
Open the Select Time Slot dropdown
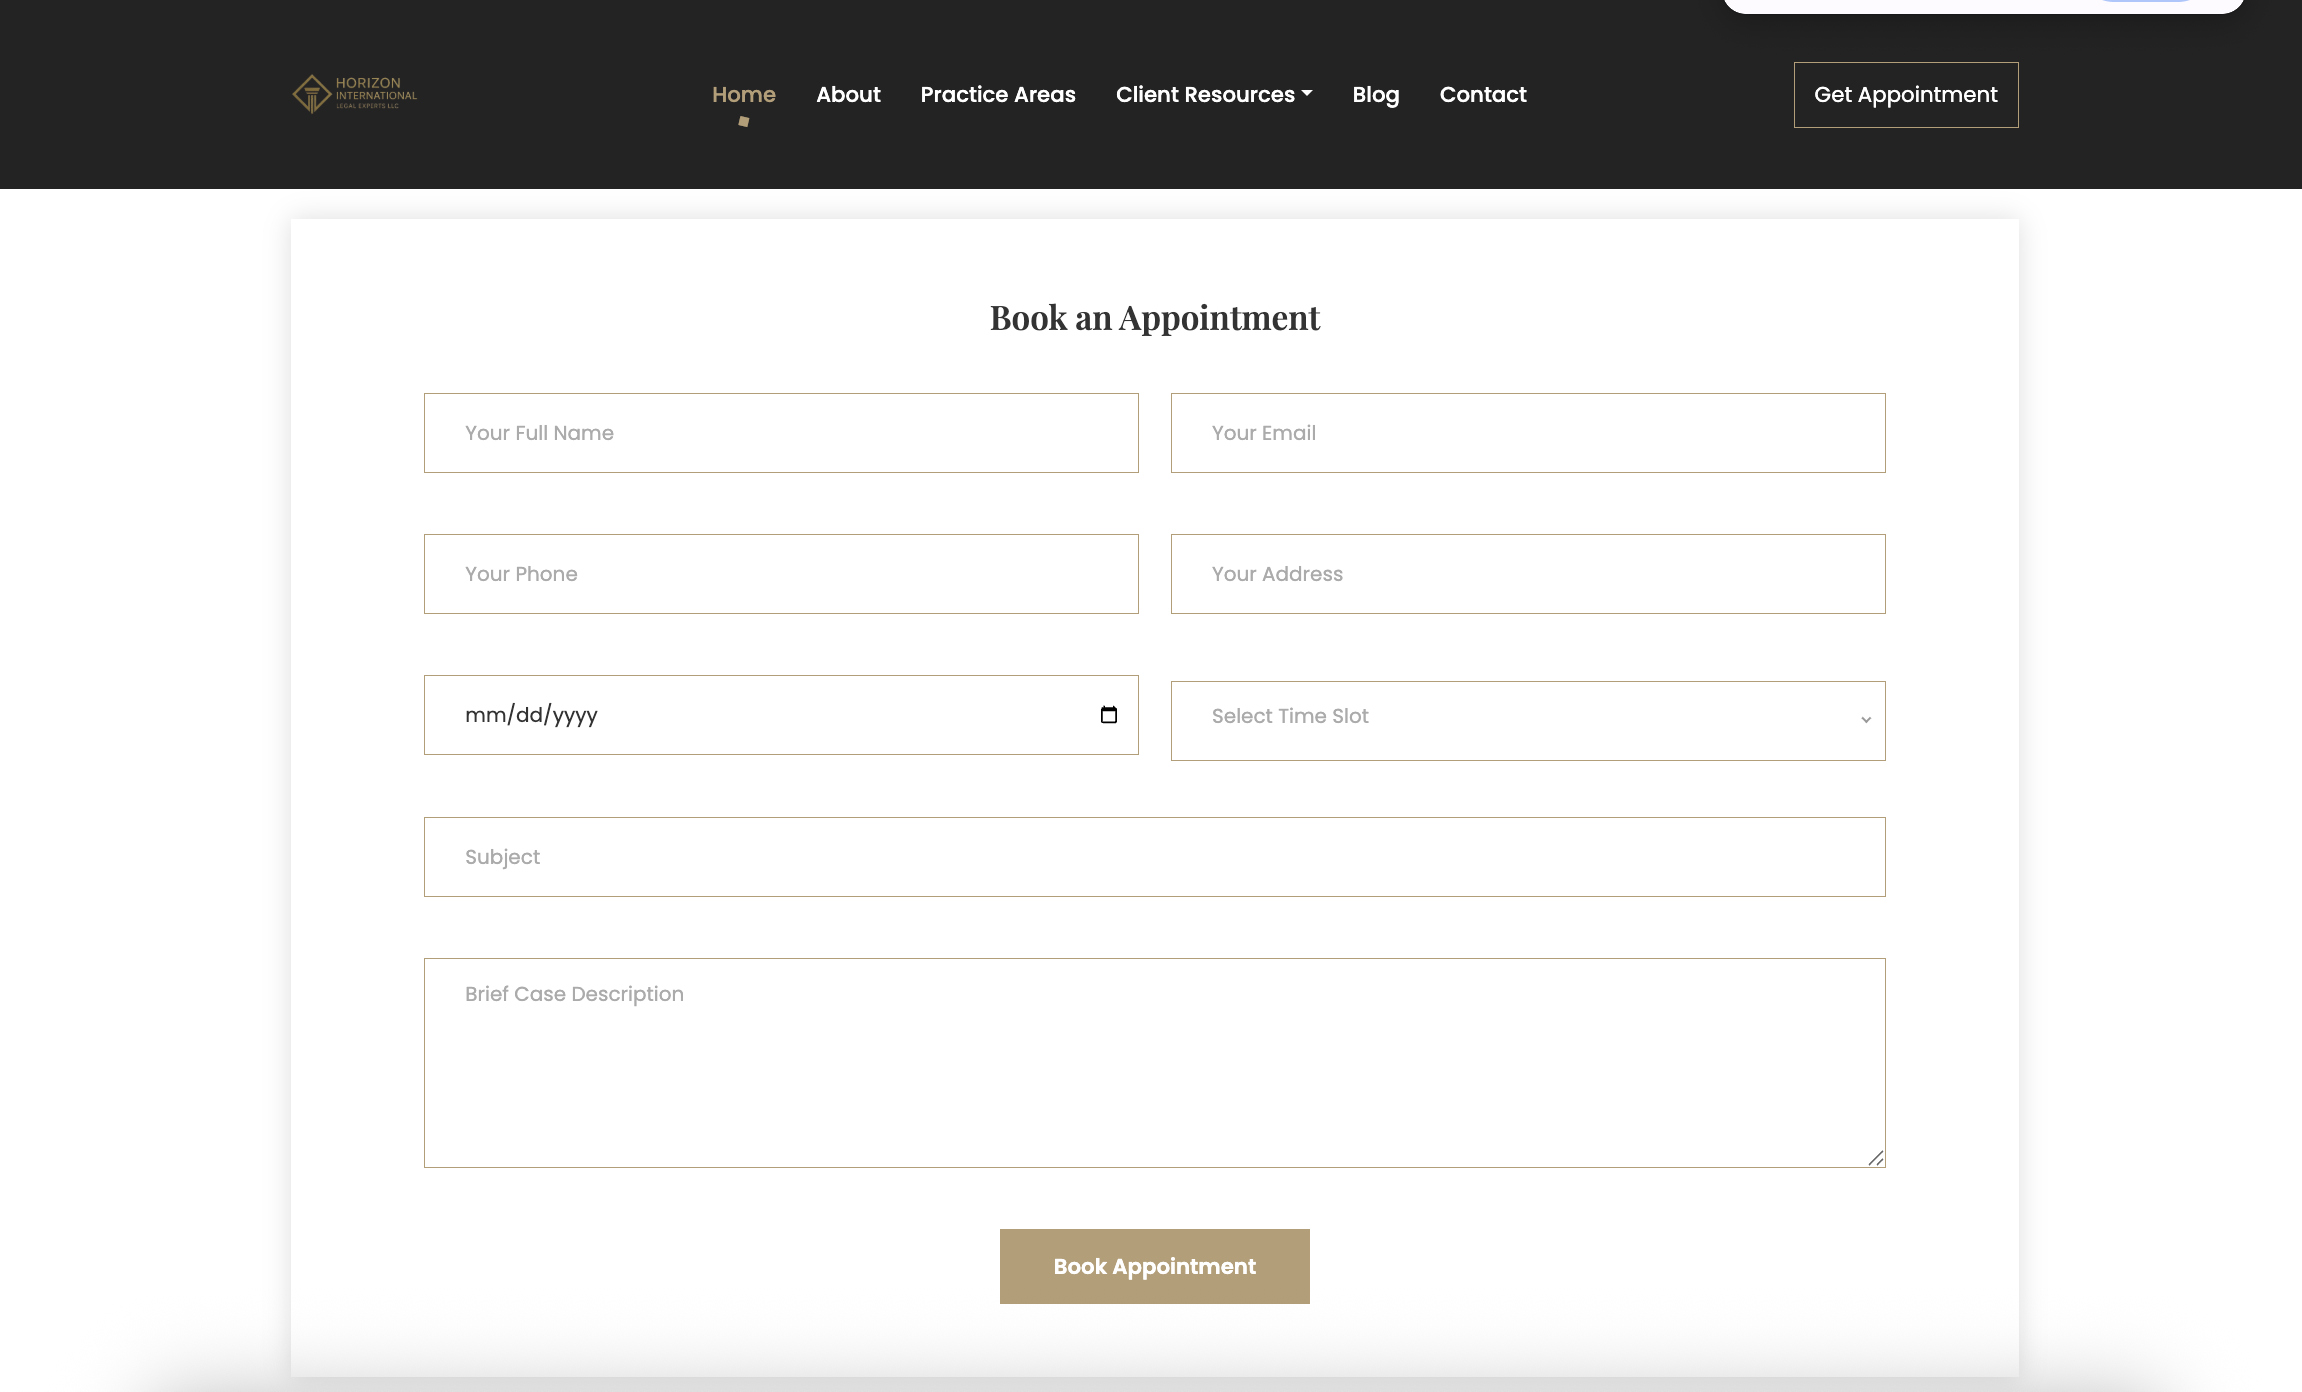1527,718
